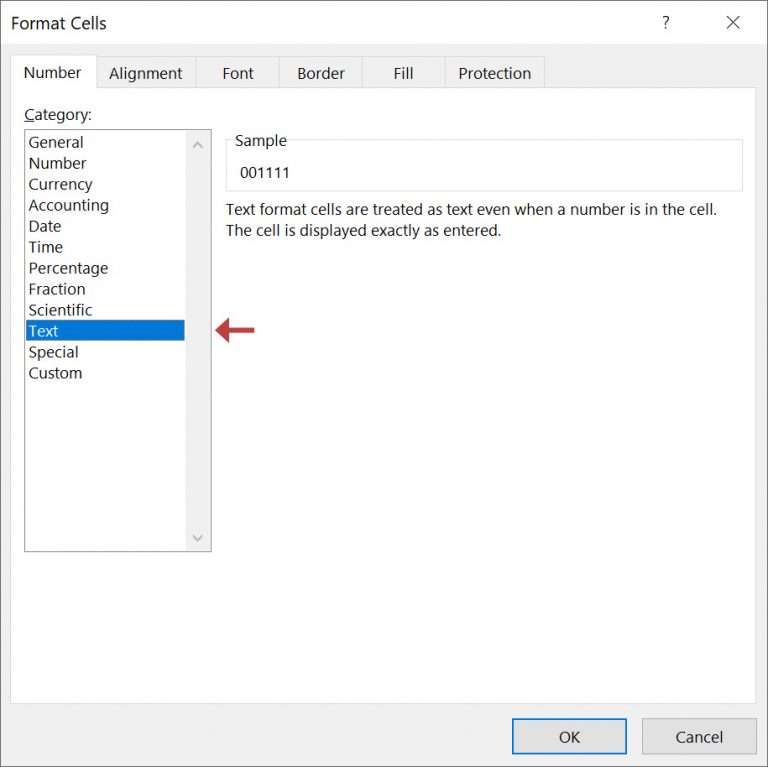Select Accounting from the Category list
The height and width of the screenshot is (767, 768).
[68, 205]
